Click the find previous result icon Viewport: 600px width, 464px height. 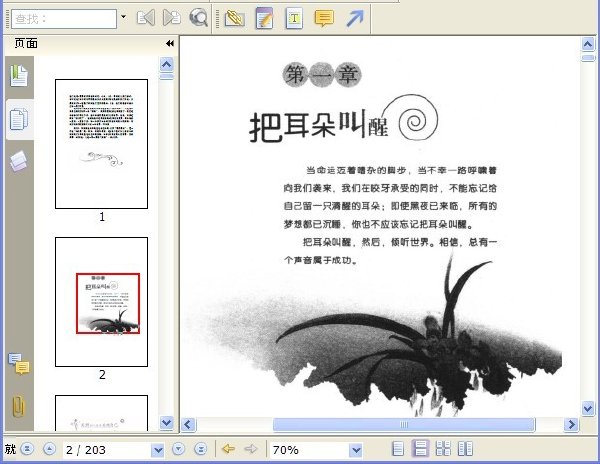click(146, 18)
